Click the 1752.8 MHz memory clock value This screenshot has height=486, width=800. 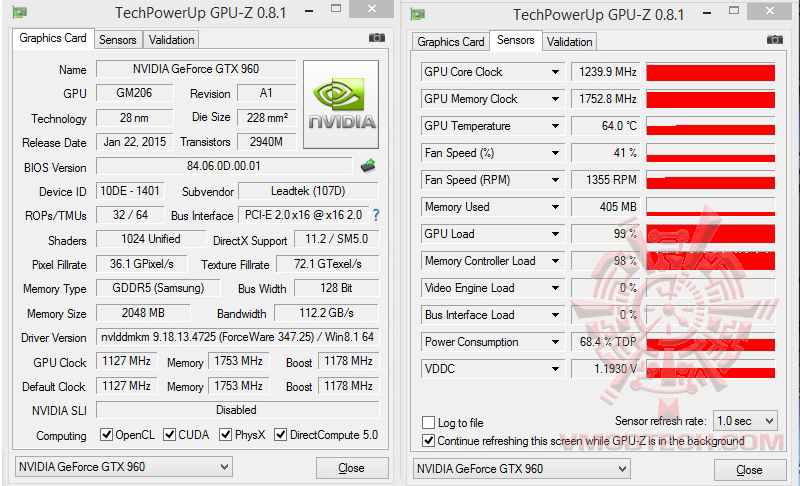click(x=606, y=99)
